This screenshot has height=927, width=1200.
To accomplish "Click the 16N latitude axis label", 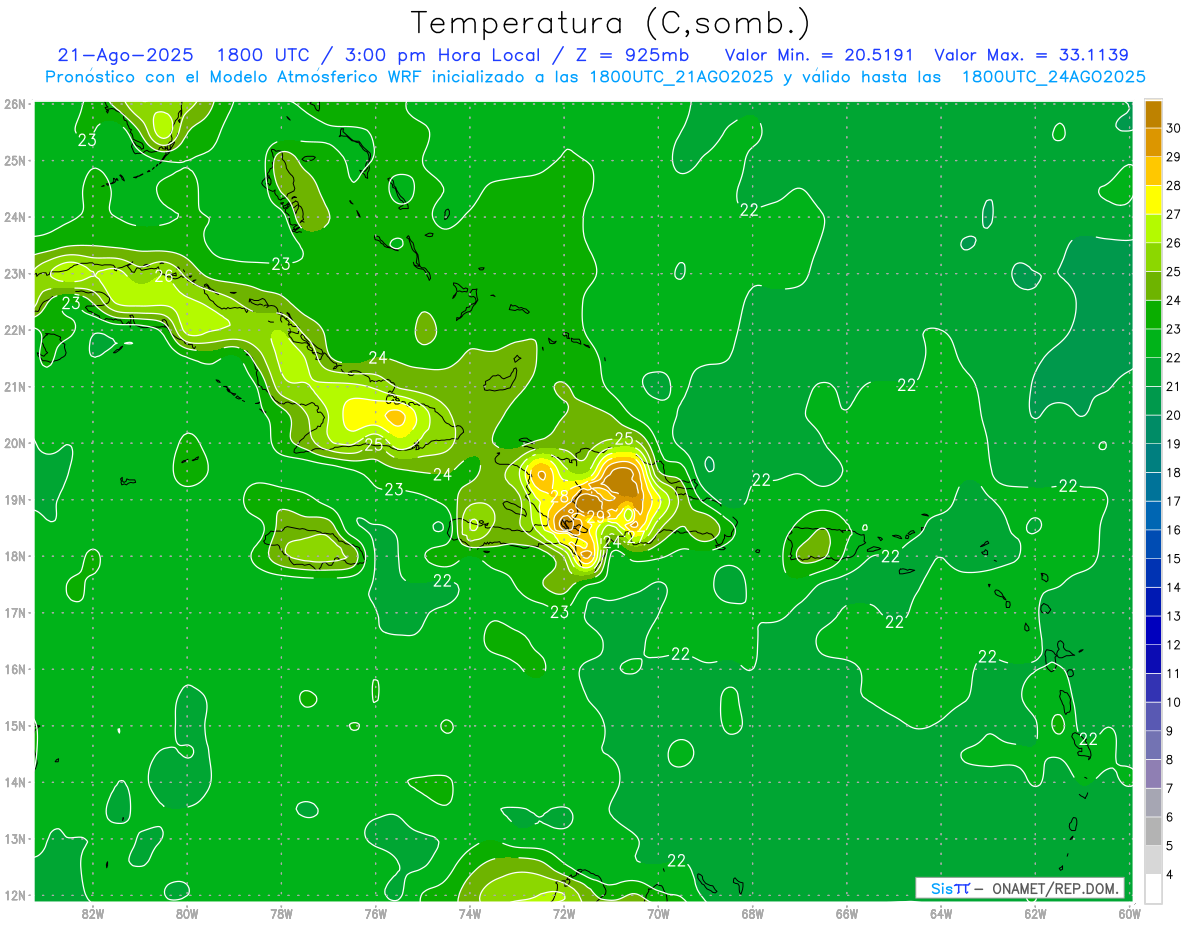I will click(14, 669).
